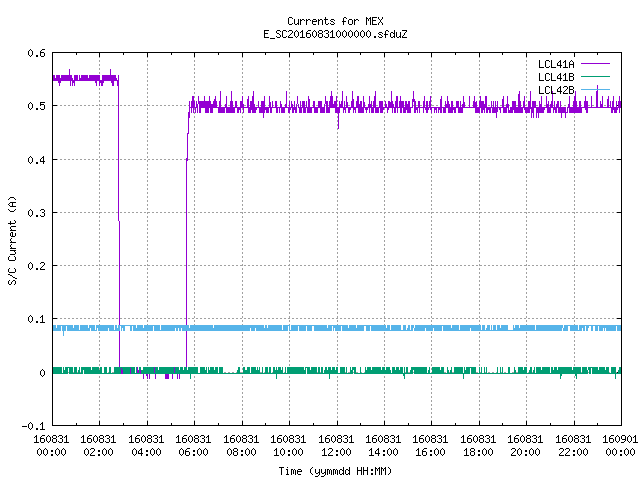
Task: Click the x-axis tick 160831 08:00
Action: click(241, 446)
